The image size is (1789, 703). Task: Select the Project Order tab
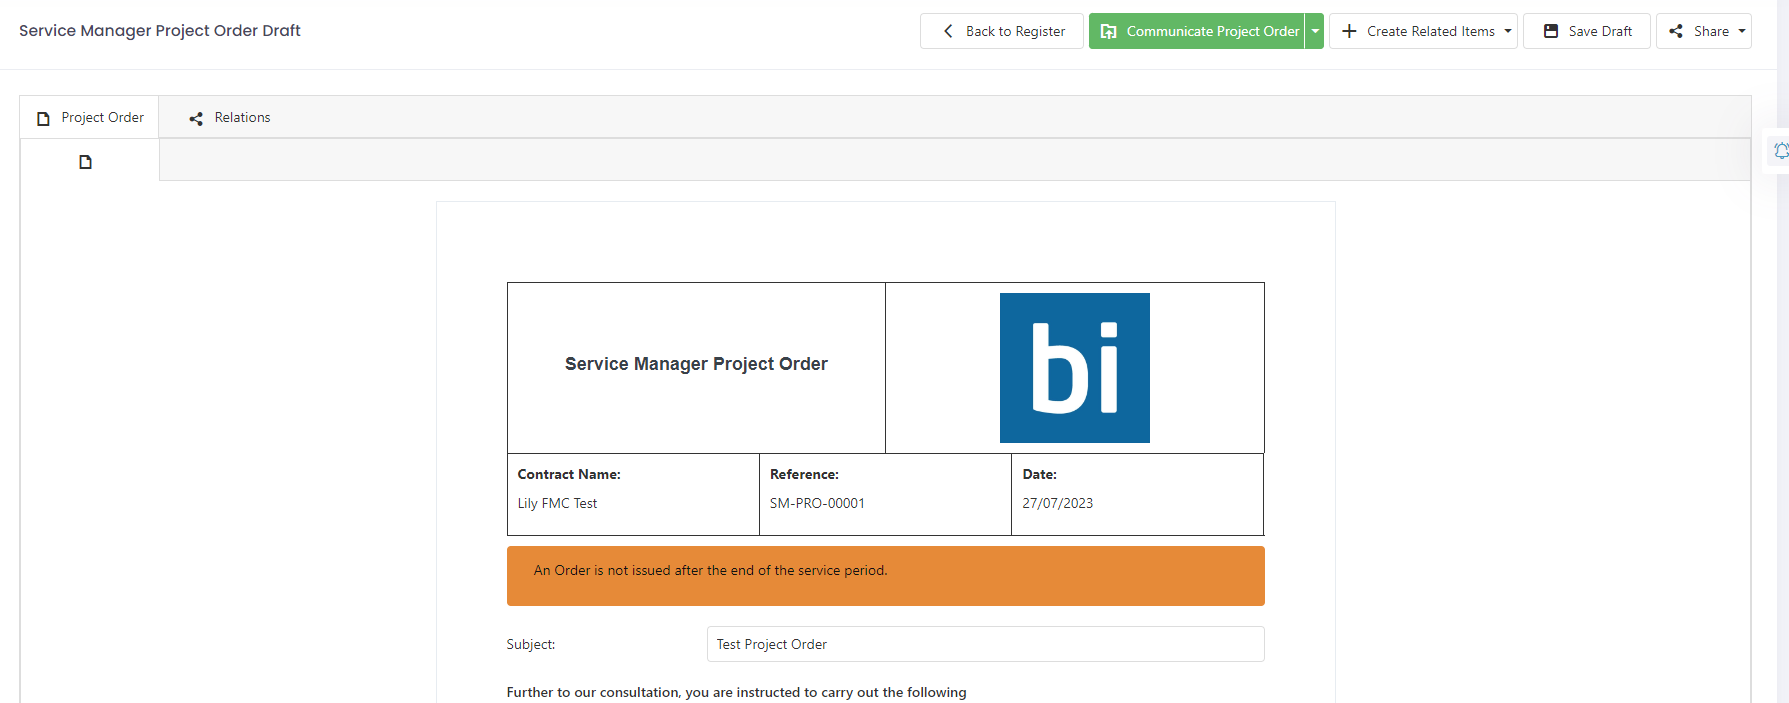point(90,118)
